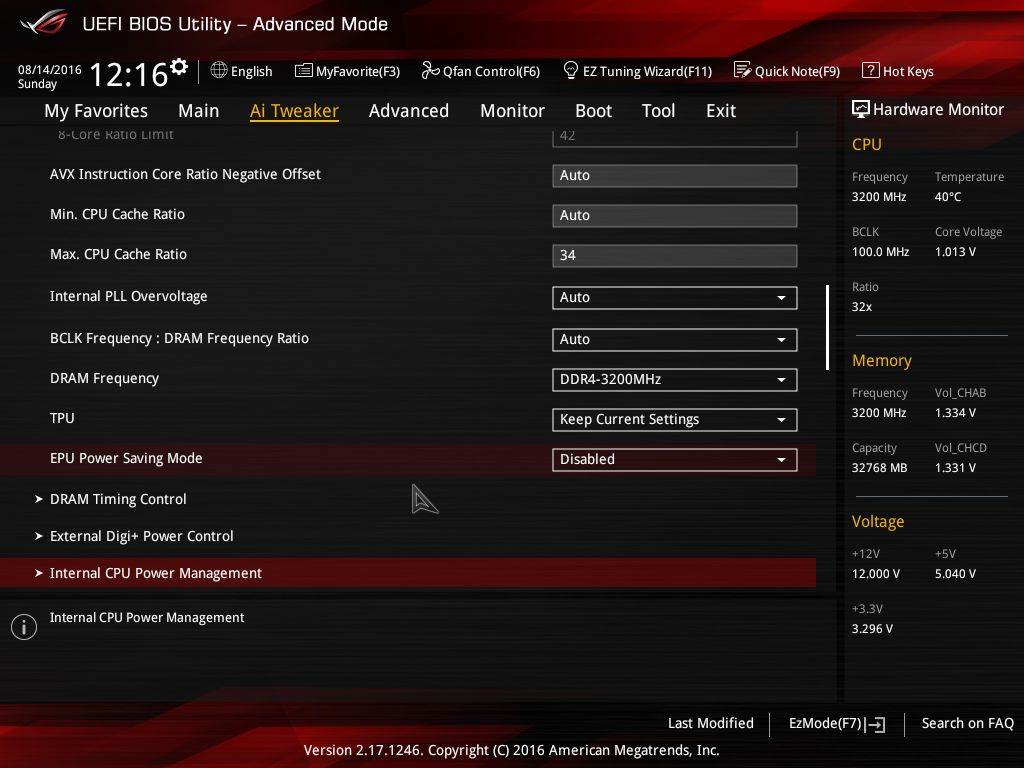The image size is (1024, 768).
Task: Click Last Modified button
Action: pos(711,724)
